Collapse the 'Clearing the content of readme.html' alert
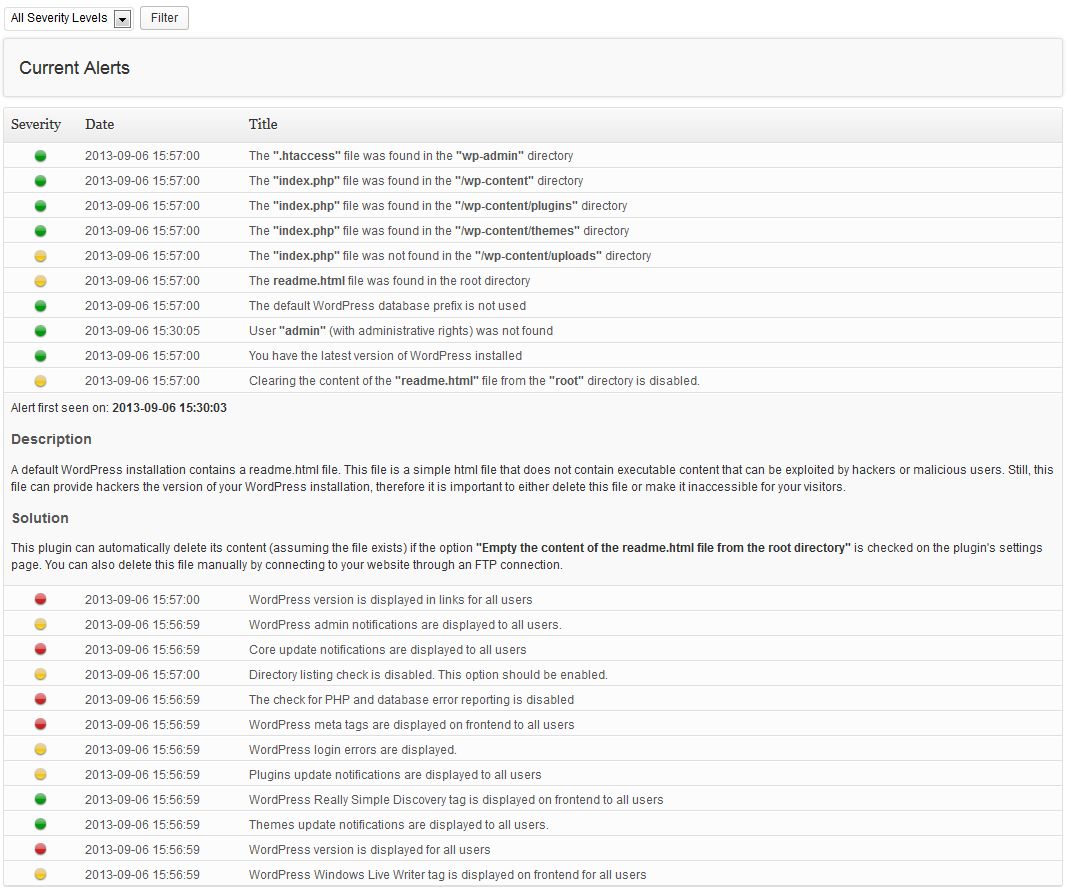 tap(473, 381)
